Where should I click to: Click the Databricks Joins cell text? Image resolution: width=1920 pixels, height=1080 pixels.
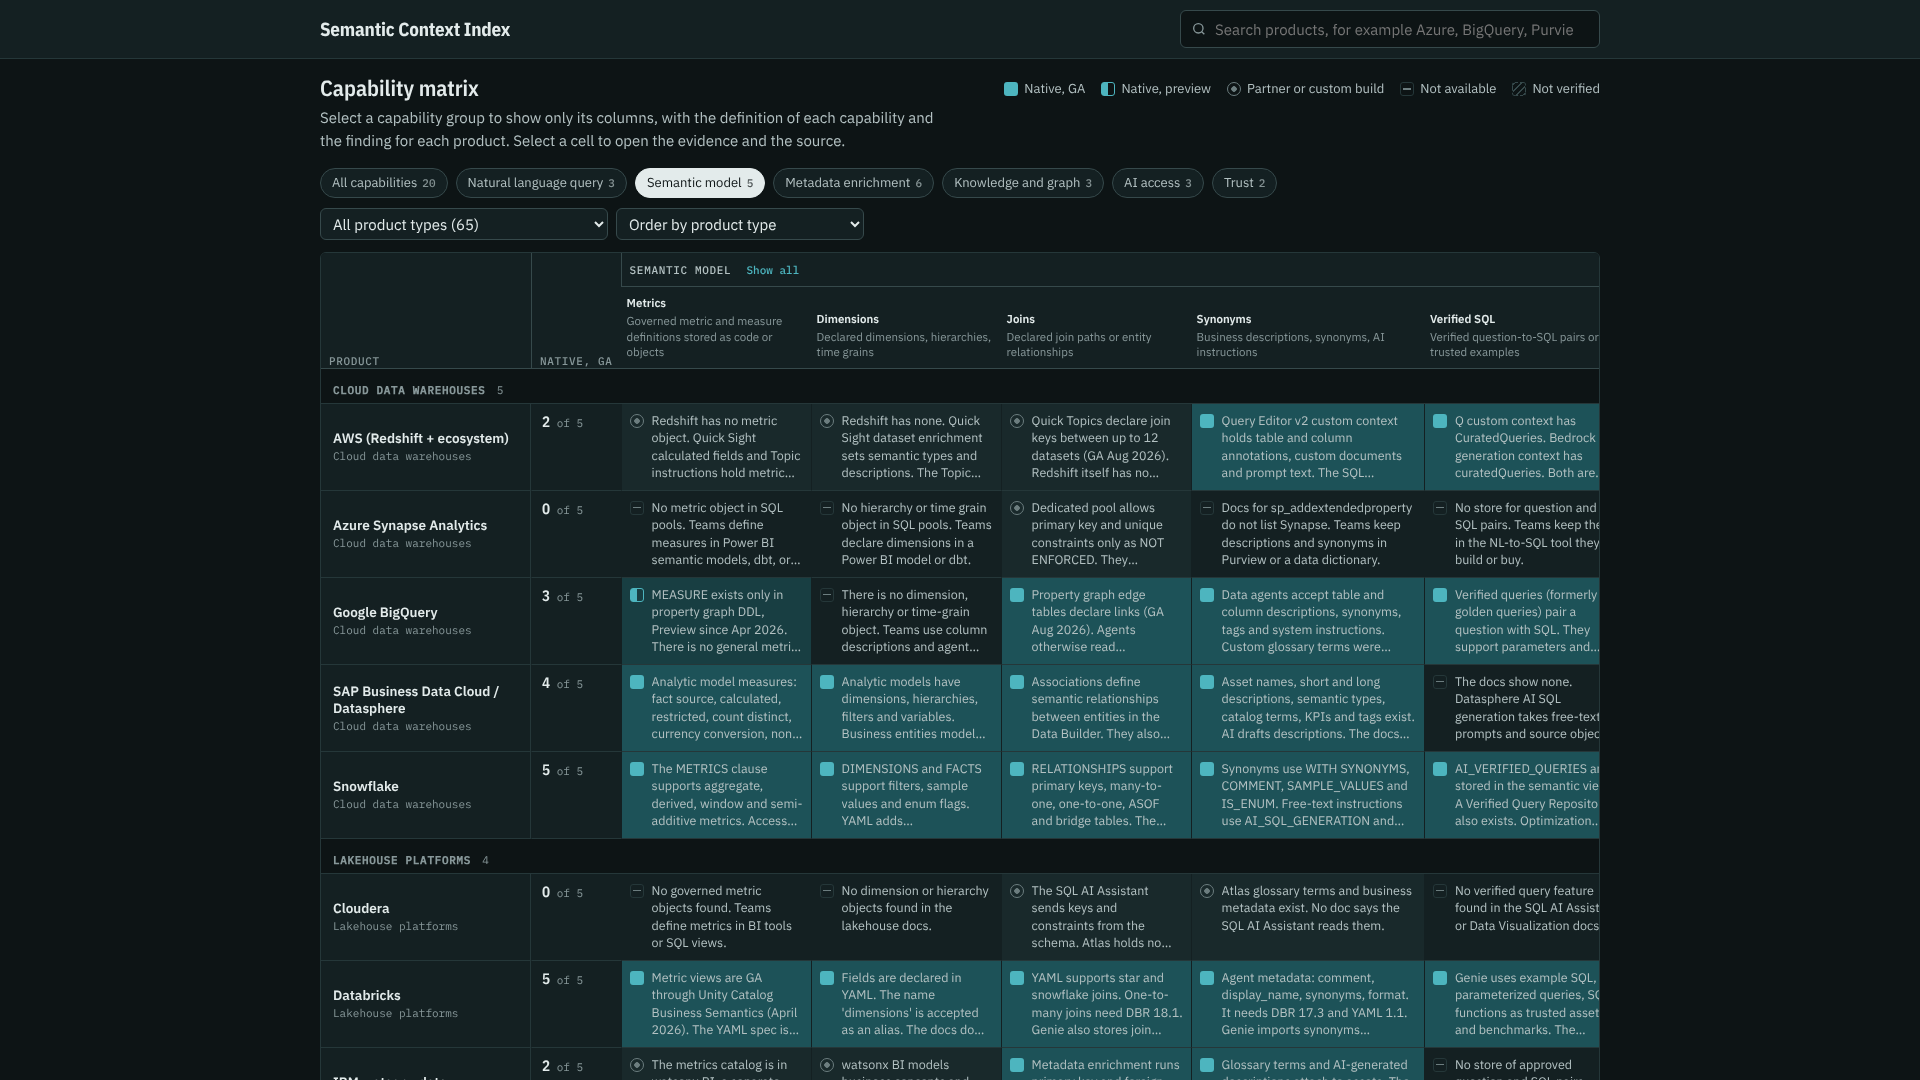click(x=1107, y=1004)
